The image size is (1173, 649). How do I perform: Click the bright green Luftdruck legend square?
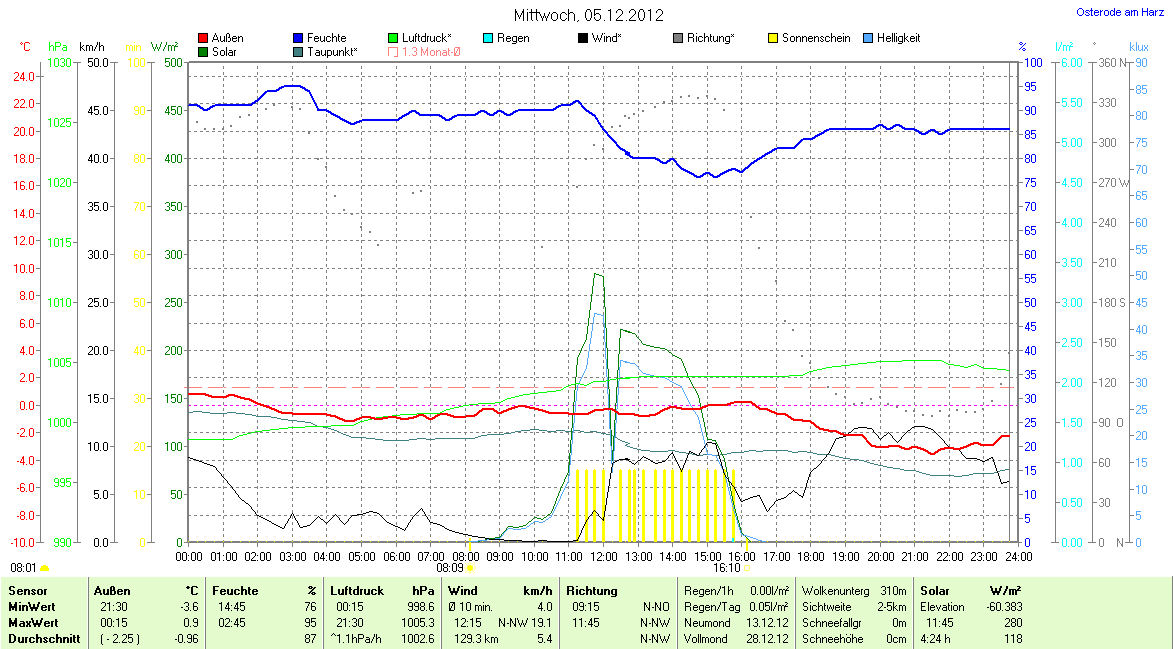[393, 38]
